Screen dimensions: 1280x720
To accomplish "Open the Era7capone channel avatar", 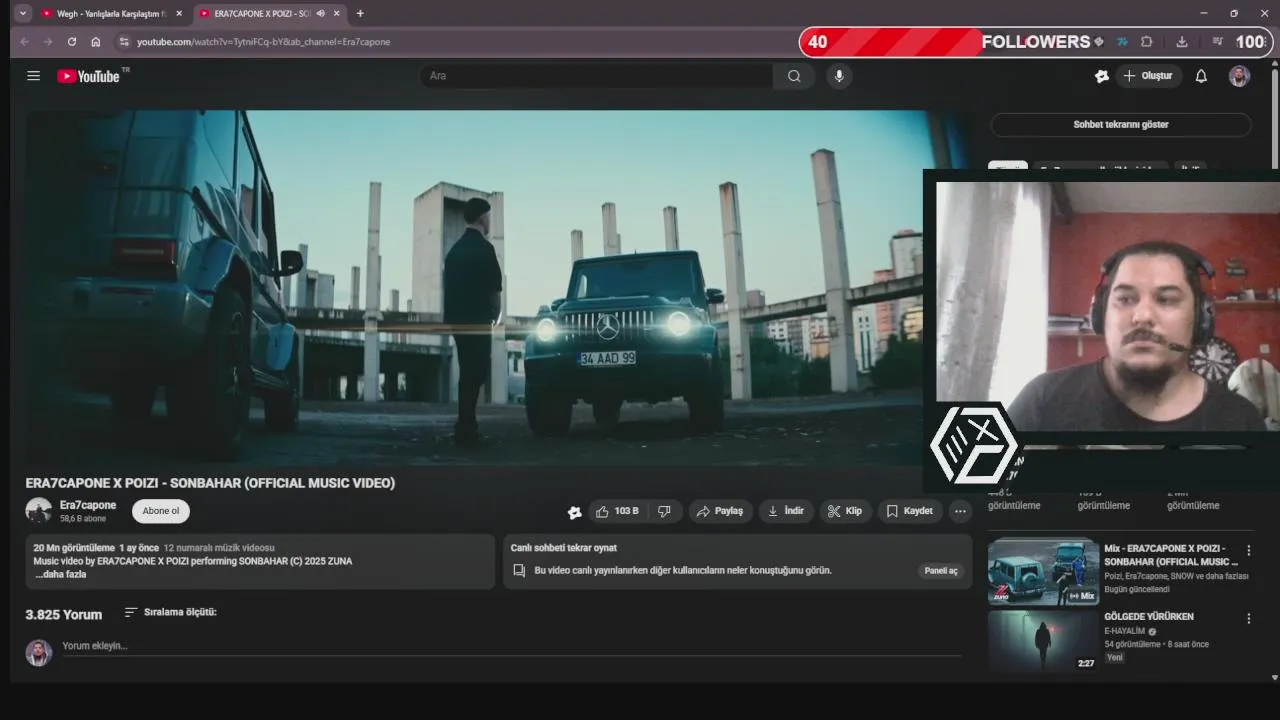I will click(38, 511).
